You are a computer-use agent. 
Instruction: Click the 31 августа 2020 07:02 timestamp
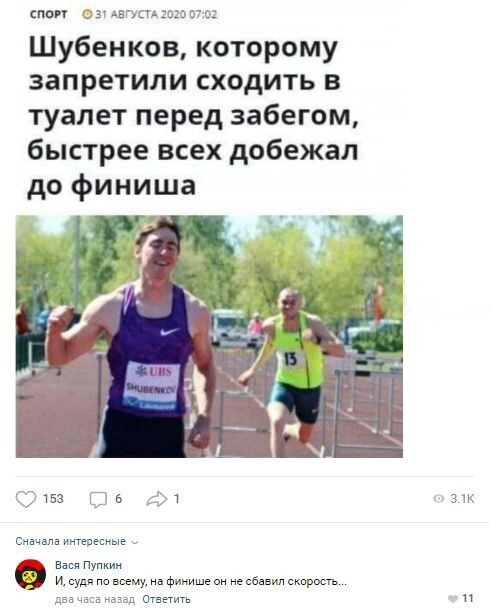(156, 14)
